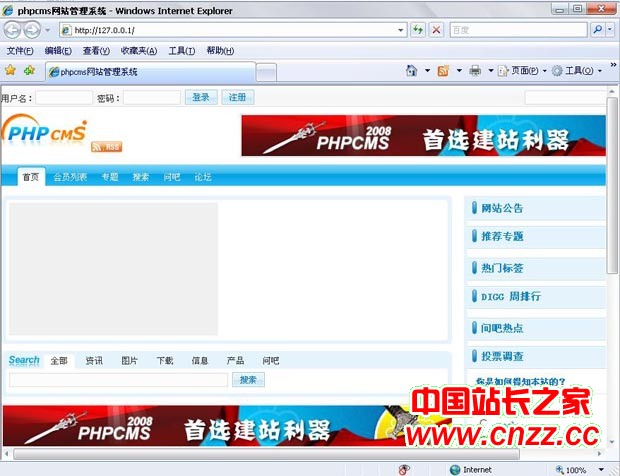The image size is (620, 476).
Task: Open the 收藏夹(A) menu
Action: click(139, 51)
